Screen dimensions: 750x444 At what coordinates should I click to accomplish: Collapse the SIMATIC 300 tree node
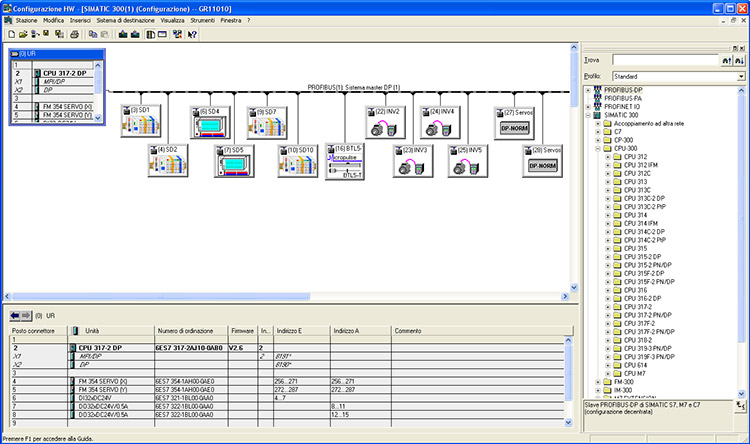588,115
